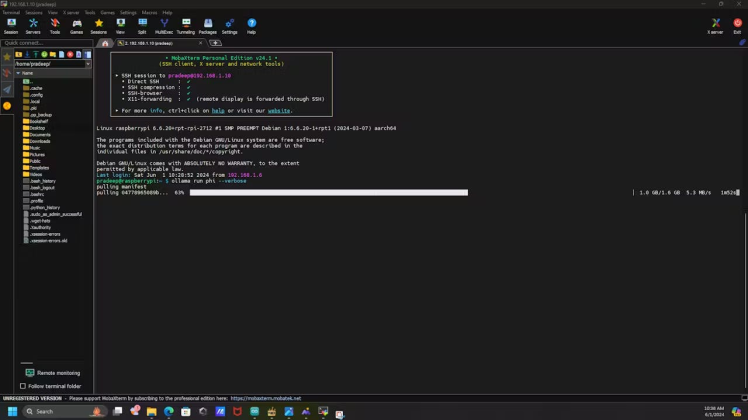Screen dimensions: 748x420
Task: Click the terminal vertical scrollbar
Action: pos(745,301)
